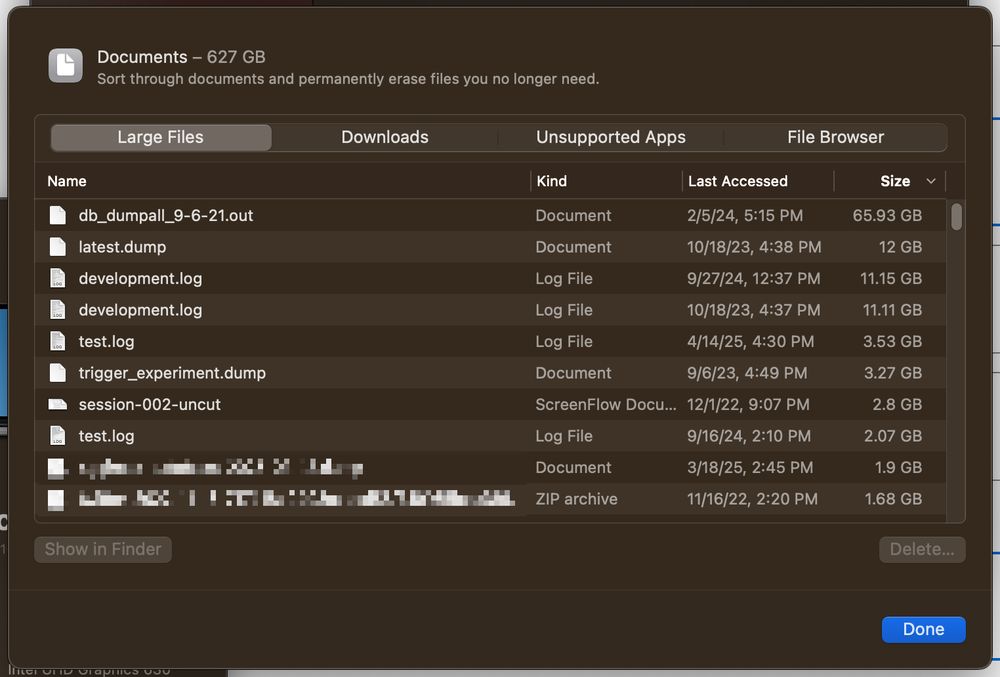The width and height of the screenshot is (1000, 677).
Task: Click the log file icon next to development.log
Action: [58, 278]
